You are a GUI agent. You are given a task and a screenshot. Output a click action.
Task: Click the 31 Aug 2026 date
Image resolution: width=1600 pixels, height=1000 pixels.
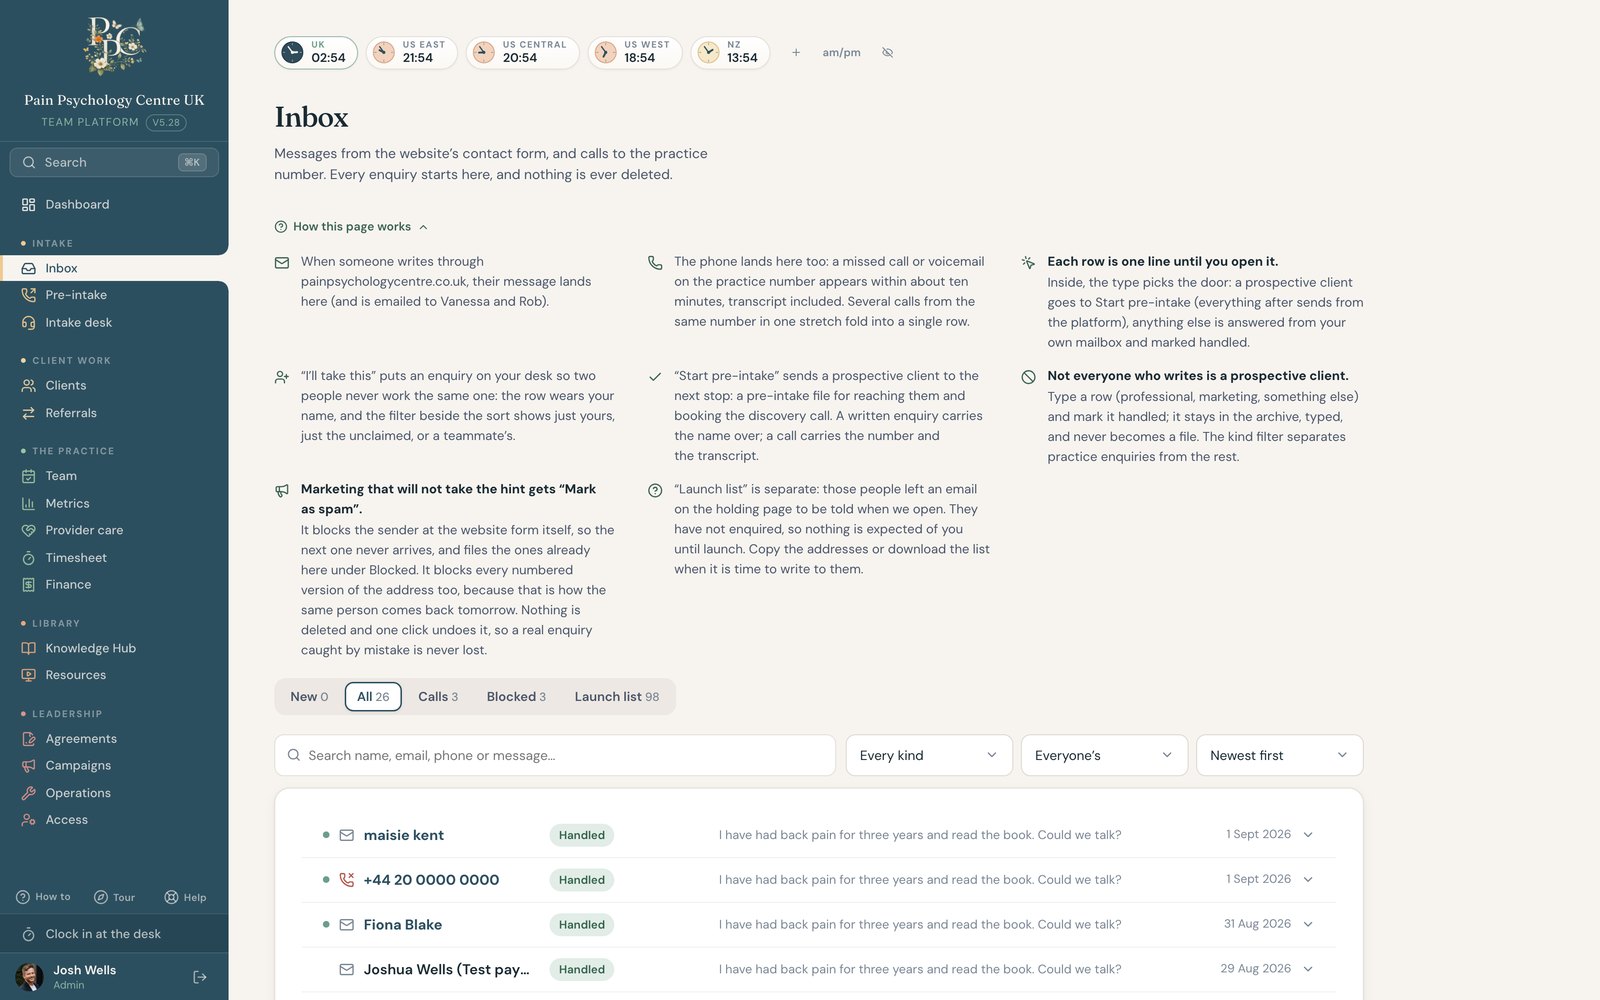[1257, 924]
